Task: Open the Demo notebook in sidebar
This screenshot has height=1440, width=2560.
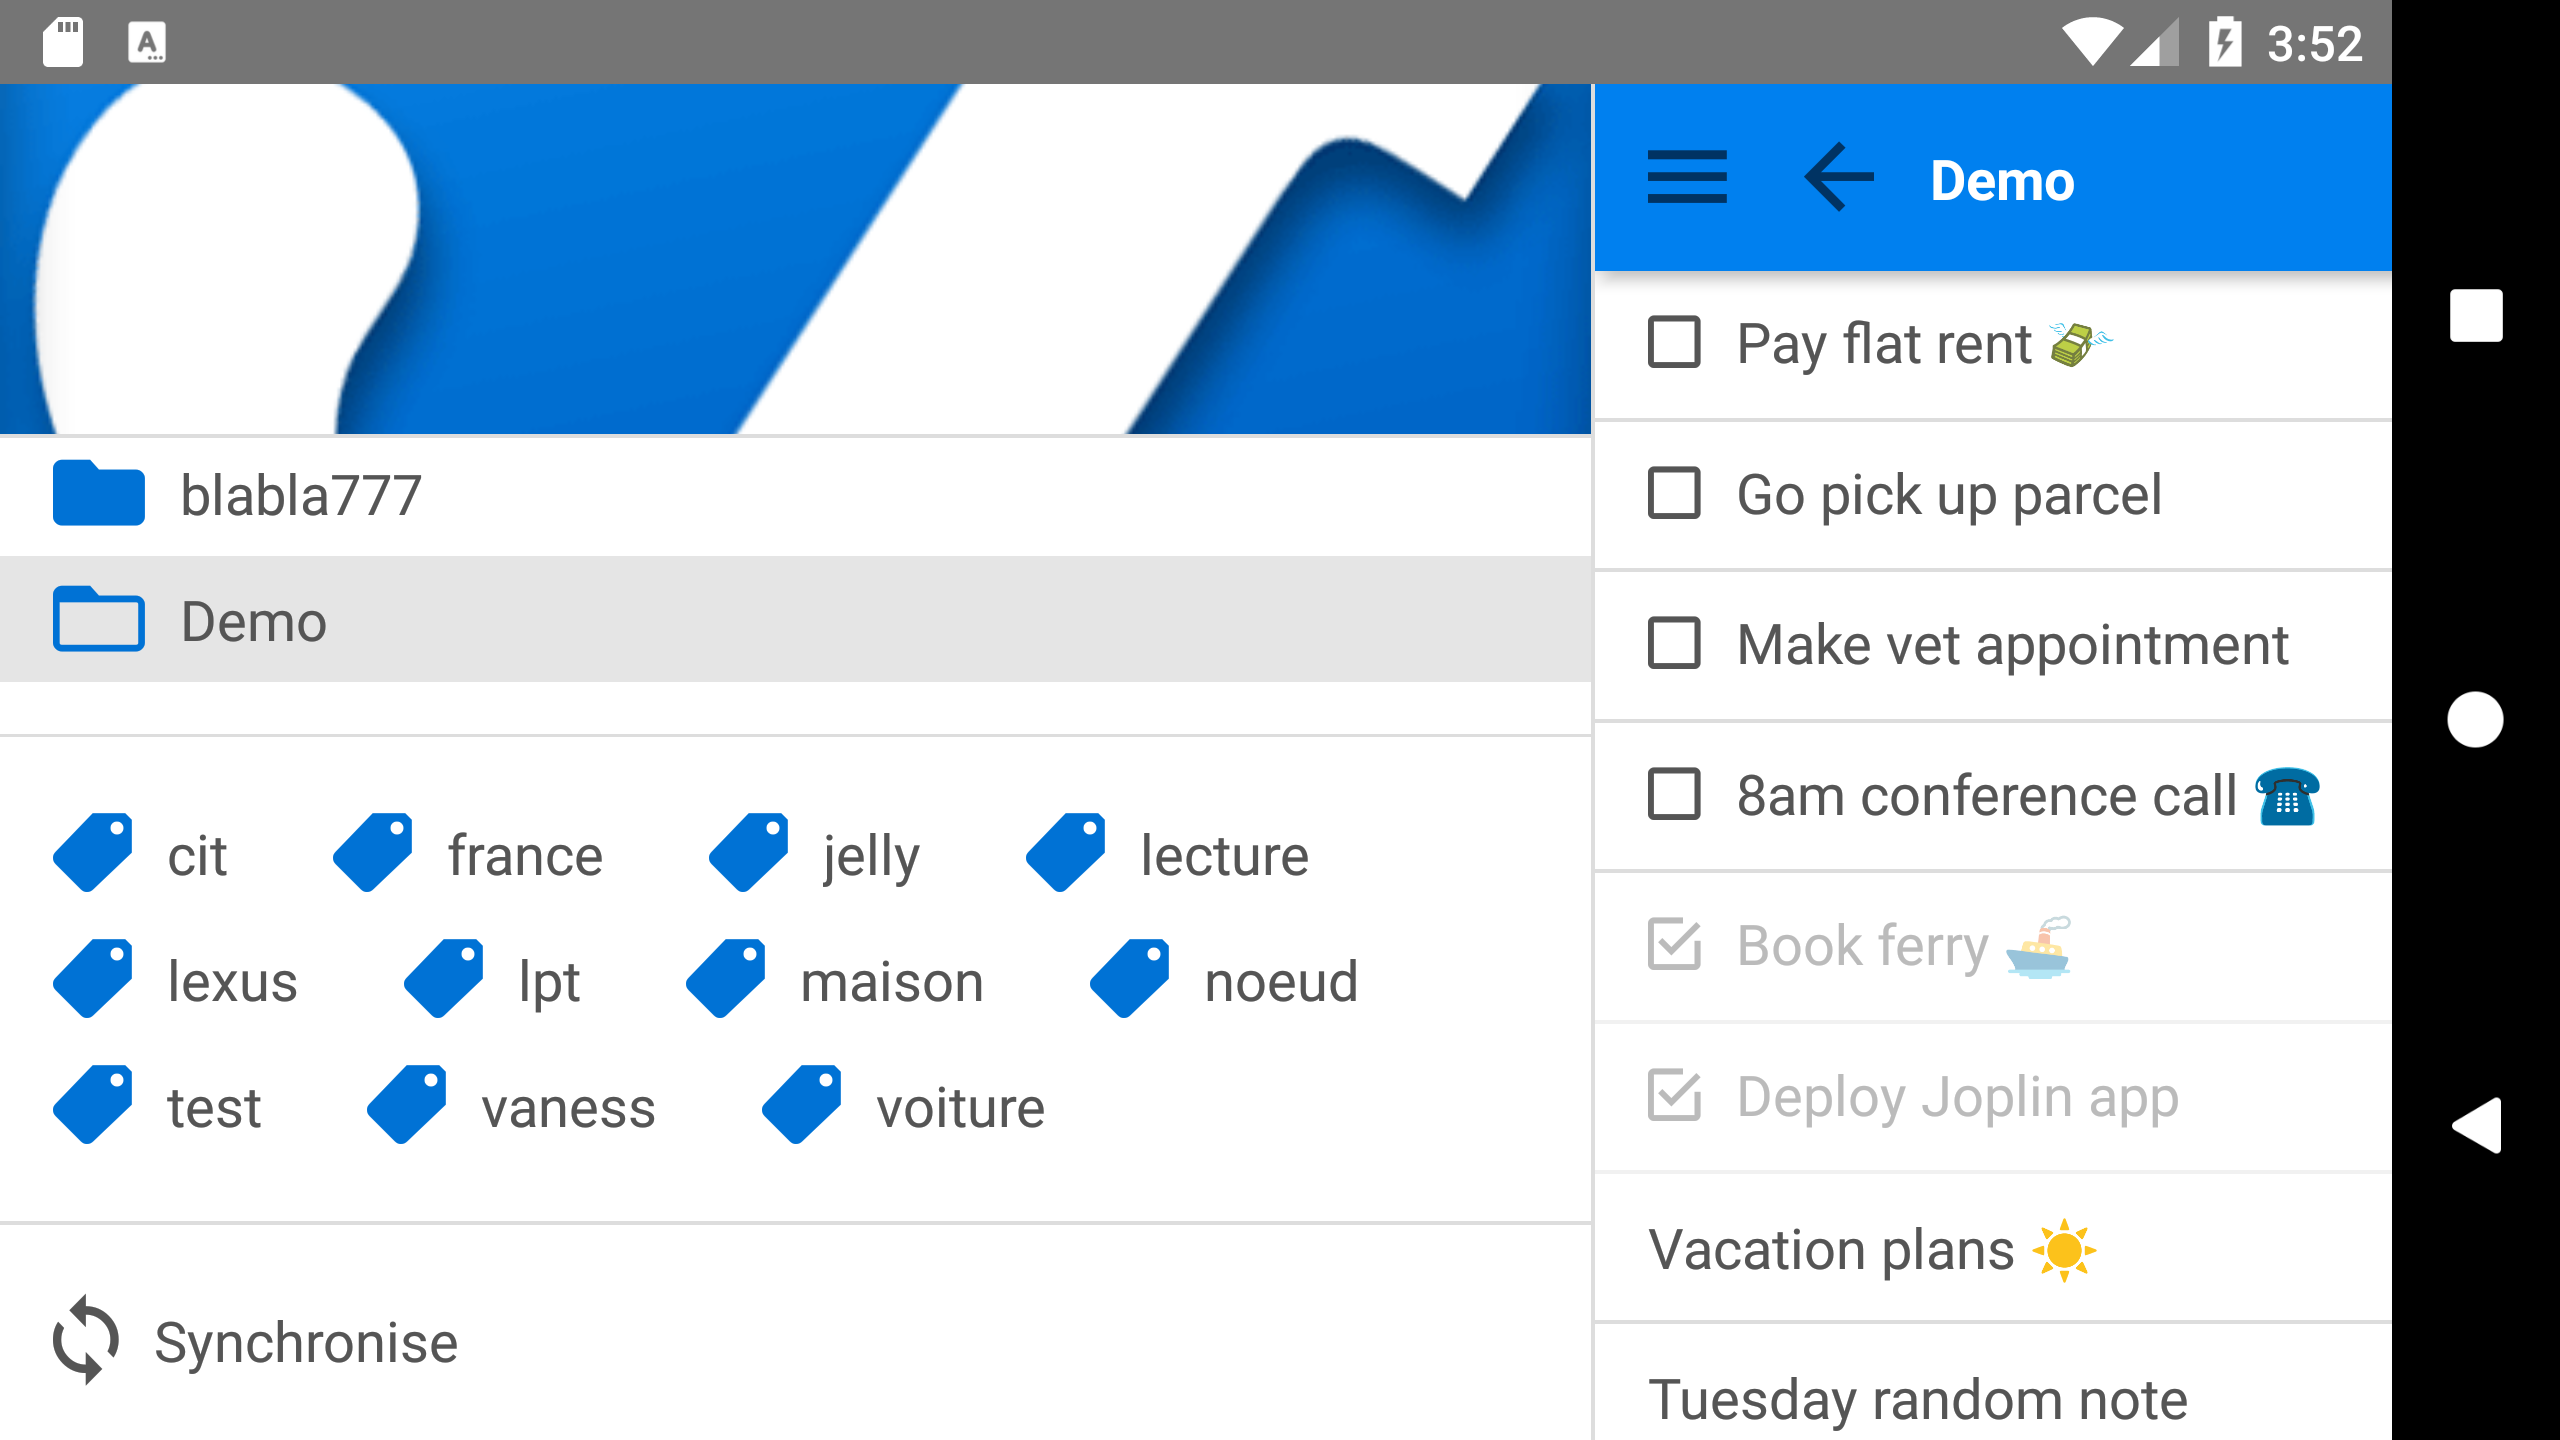Action: 254,621
